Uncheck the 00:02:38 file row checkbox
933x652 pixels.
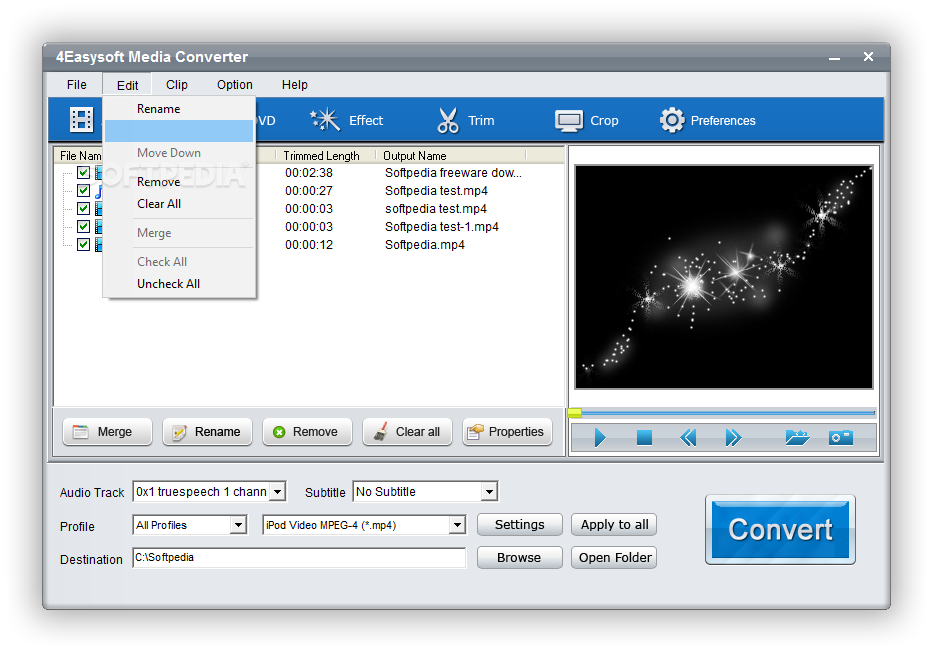[83, 173]
